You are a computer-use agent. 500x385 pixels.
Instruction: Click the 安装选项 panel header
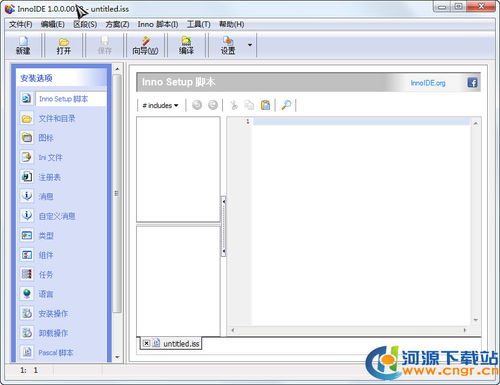61,78
